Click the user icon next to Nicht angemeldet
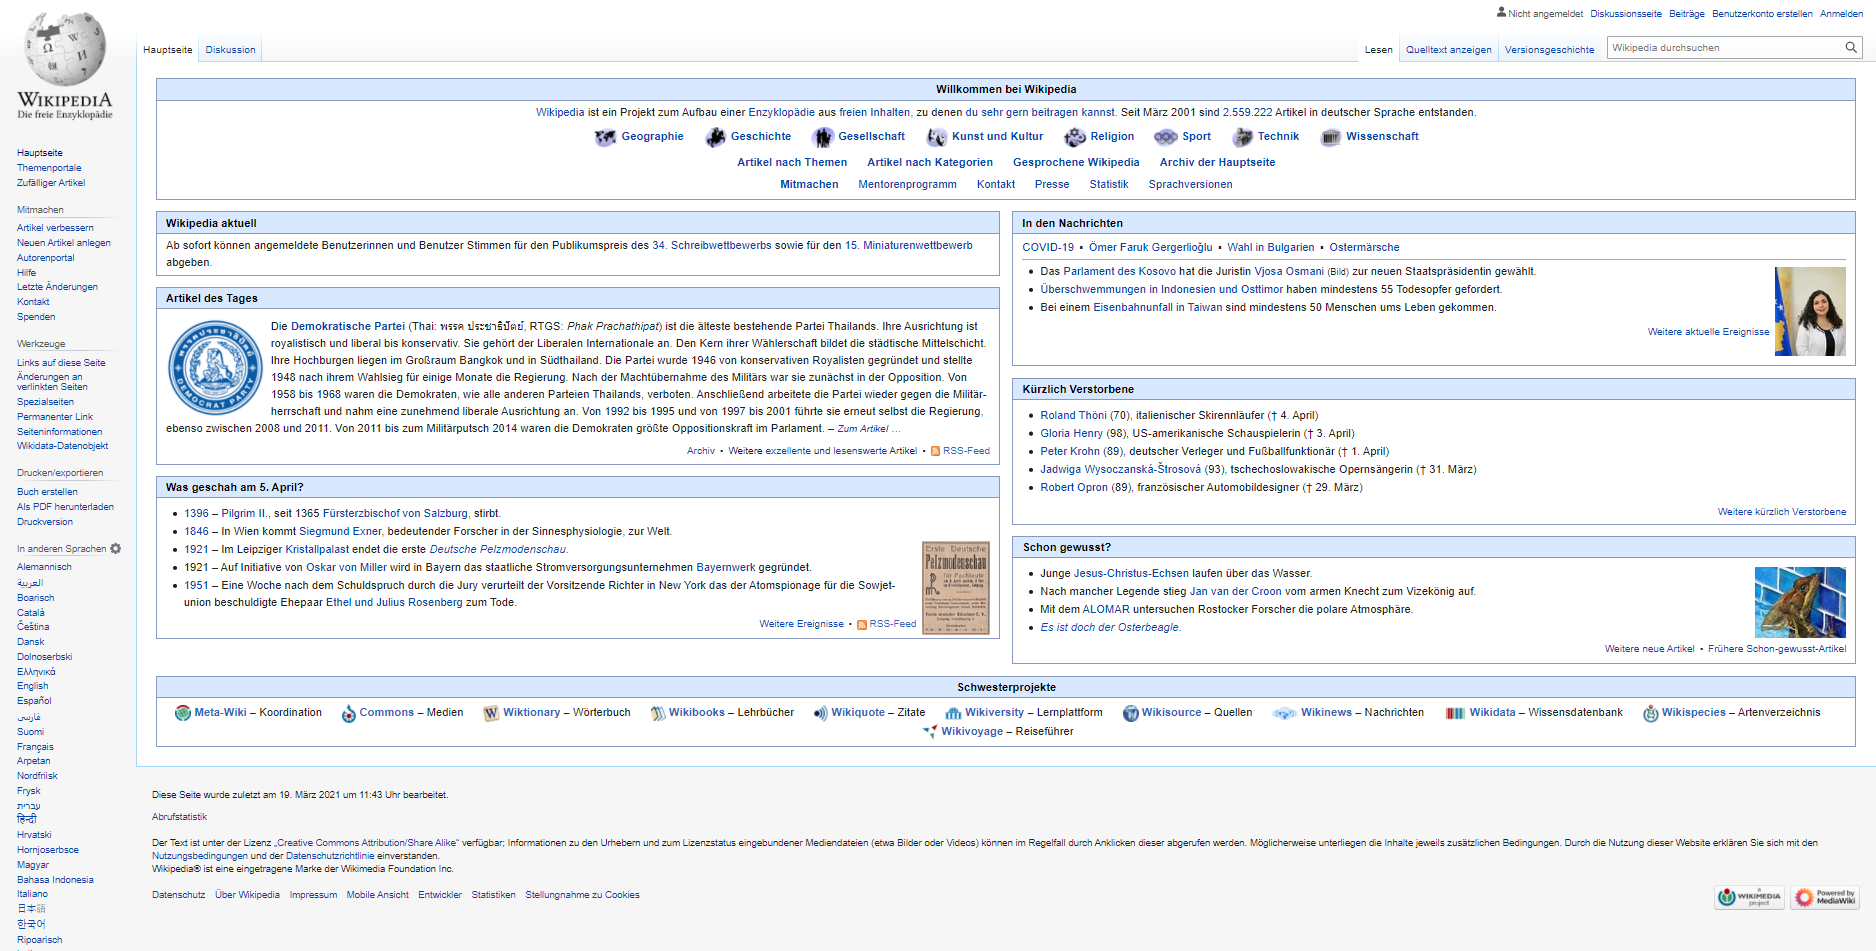Image resolution: width=1876 pixels, height=951 pixels. [1501, 13]
